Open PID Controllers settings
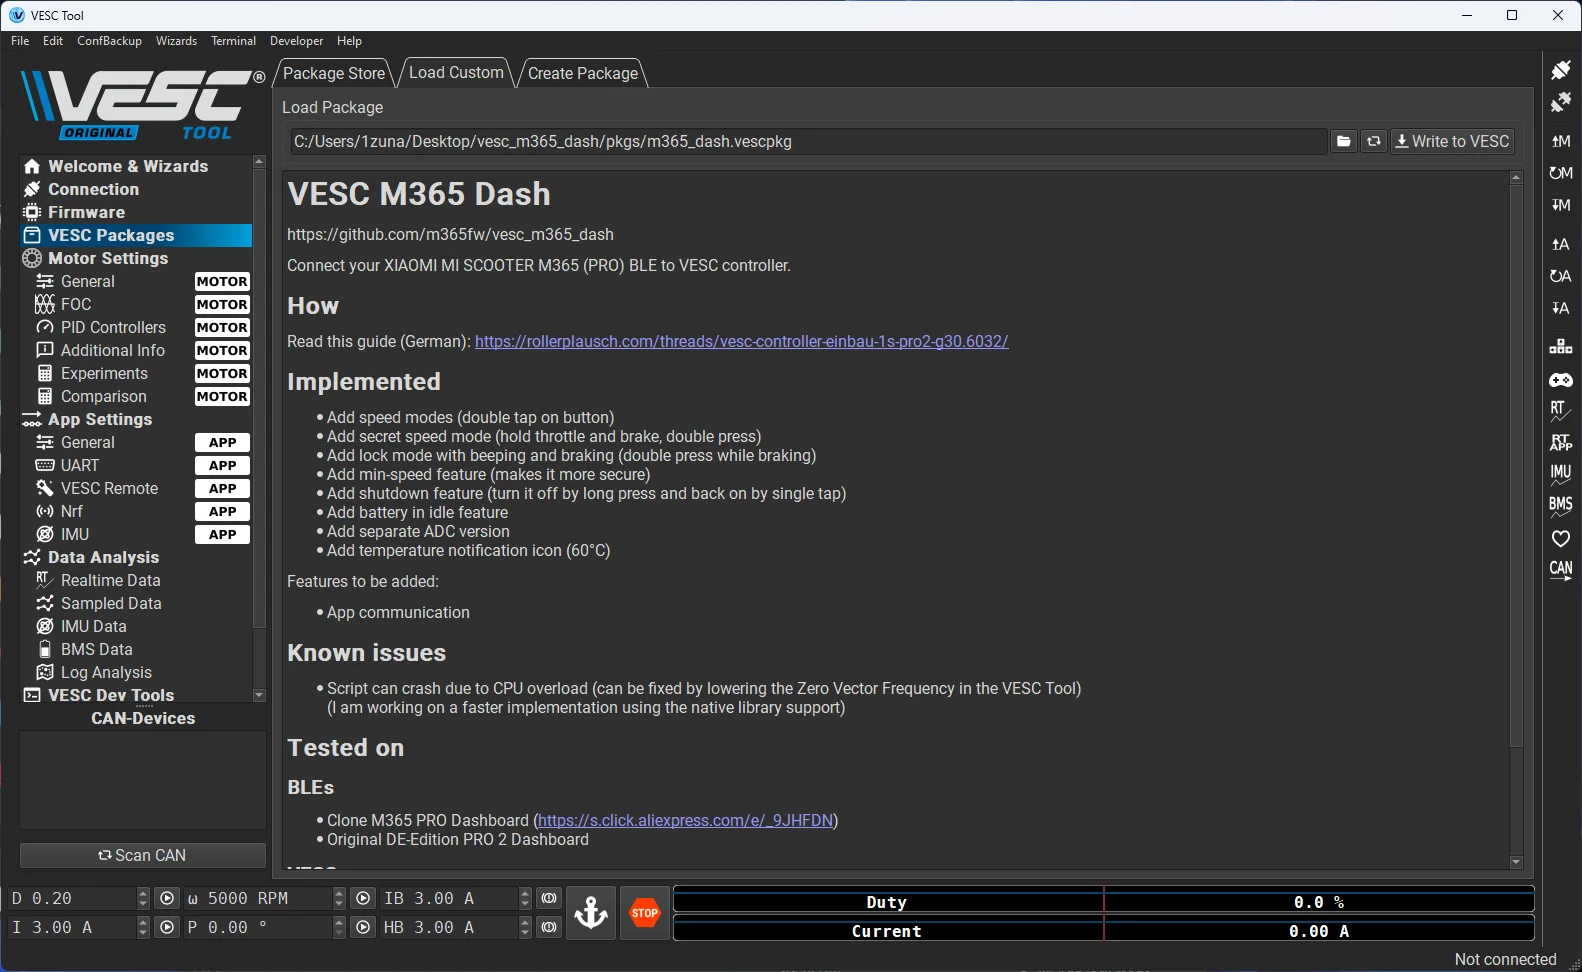 pos(113,327)
